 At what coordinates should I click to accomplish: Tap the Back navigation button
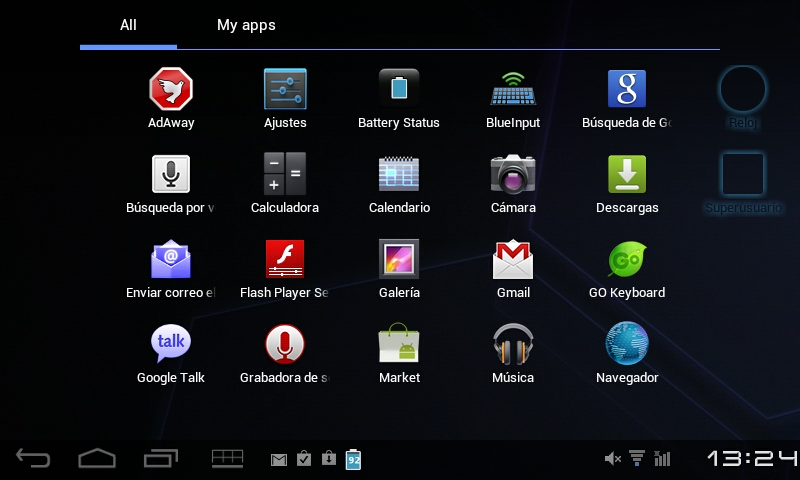click(x=33, y=458)
